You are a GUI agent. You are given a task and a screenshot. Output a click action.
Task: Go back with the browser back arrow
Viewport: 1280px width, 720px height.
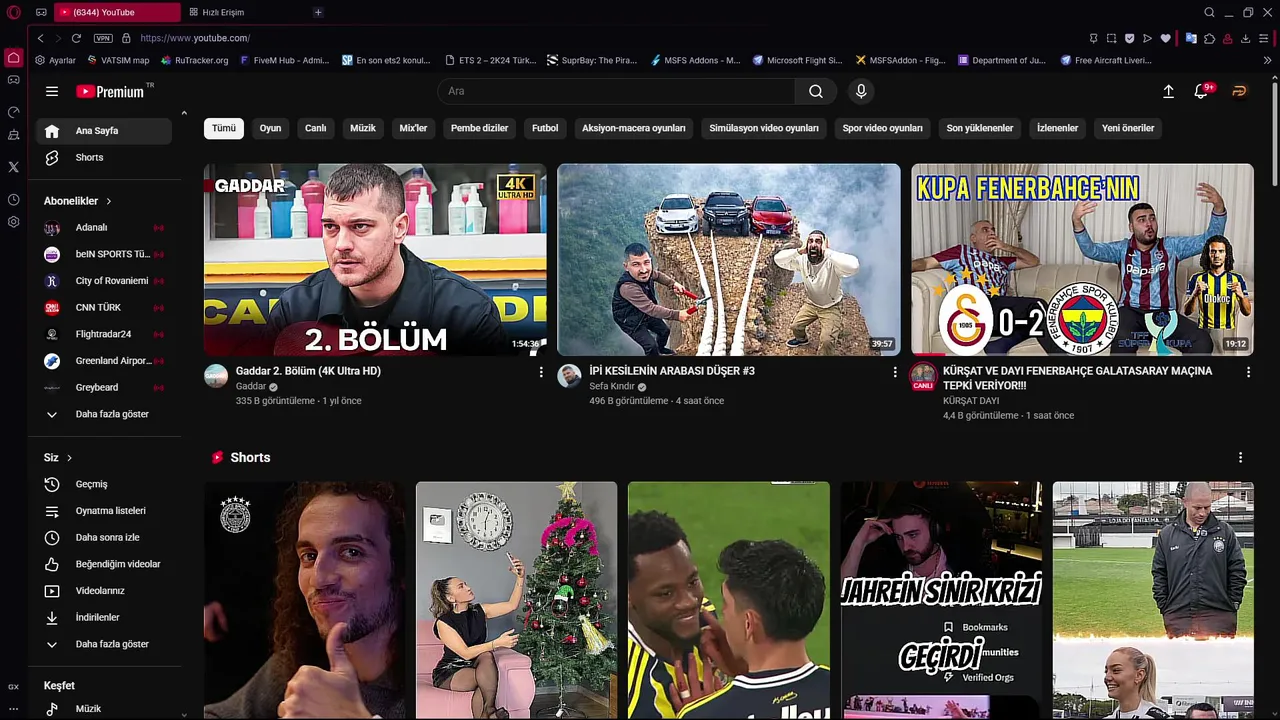point(40,38)
